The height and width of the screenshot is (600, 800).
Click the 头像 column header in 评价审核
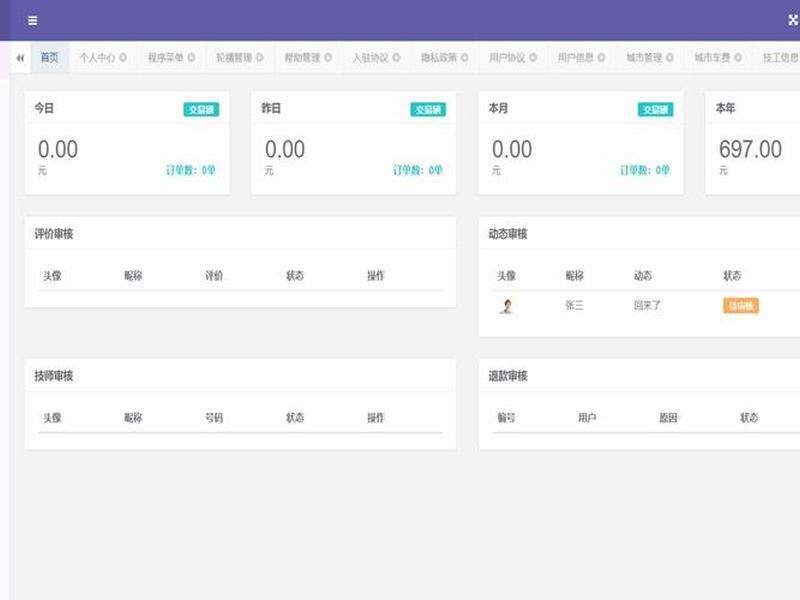pos(52,276)
